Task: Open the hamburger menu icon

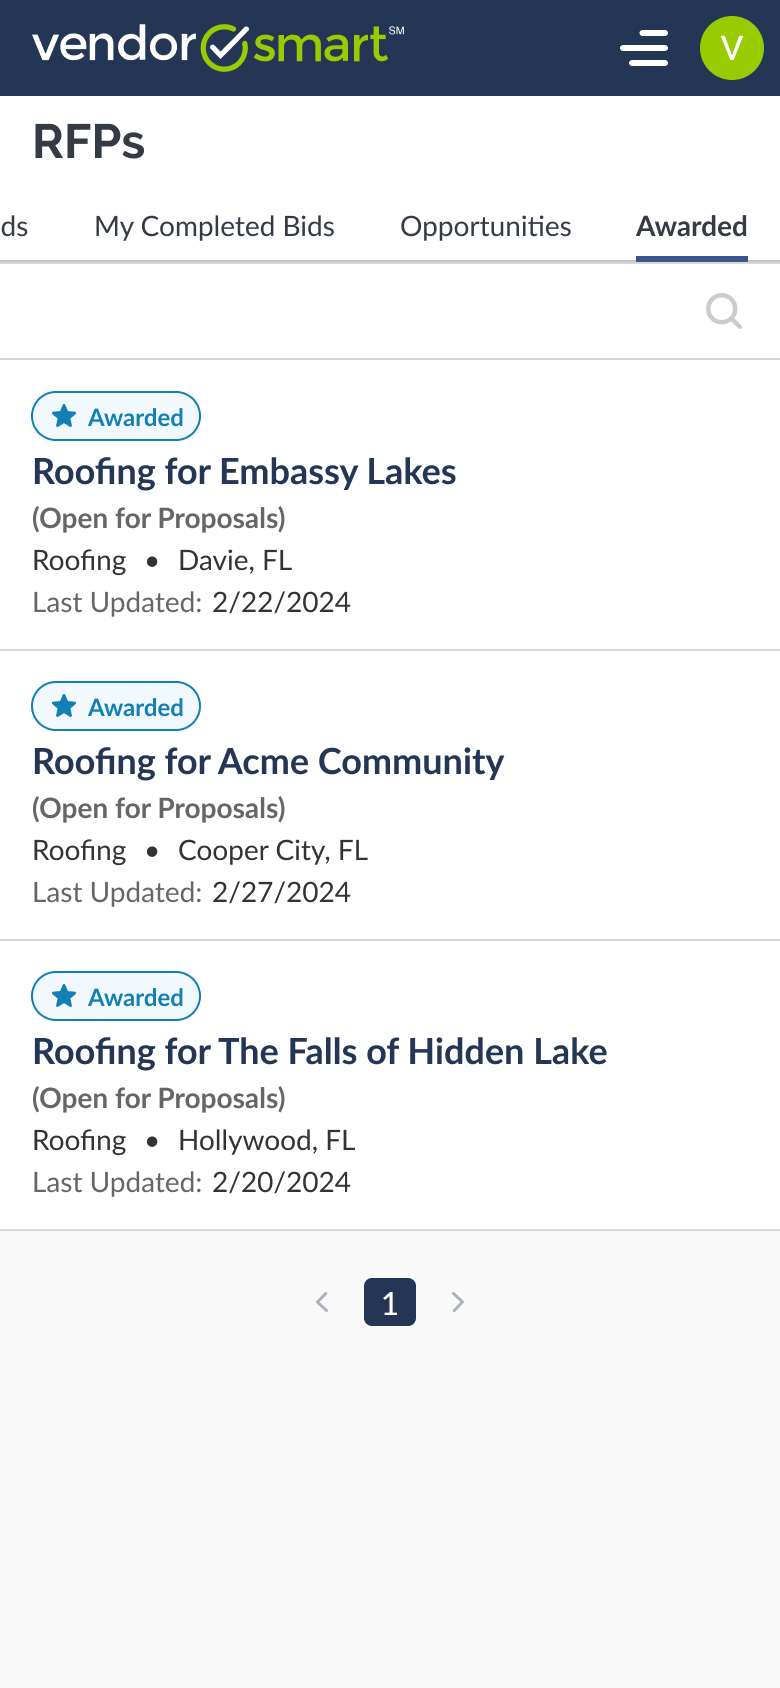Action: tap(644, 48)
